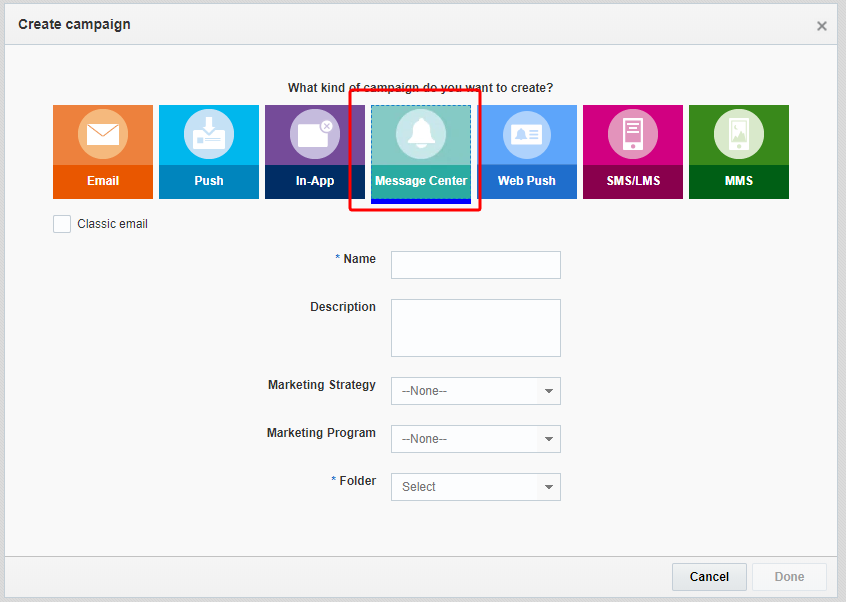Select the SMS/LMS campaign tile
The width and height of the screenshot is (846, 602).
pos(633,152)
